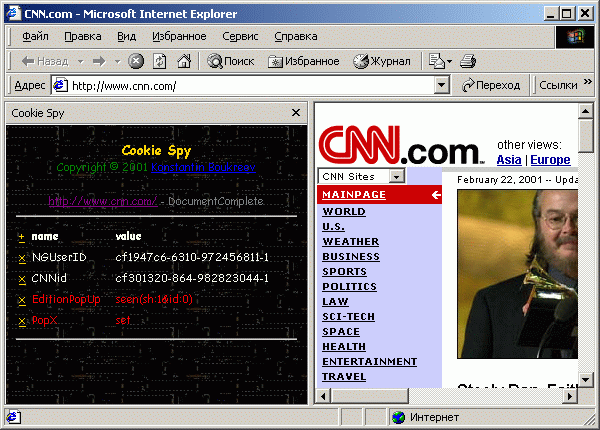This screenshot has width=600, height=430.
Task: Go to the home page via Home icon
Action: tap(184, 61)
